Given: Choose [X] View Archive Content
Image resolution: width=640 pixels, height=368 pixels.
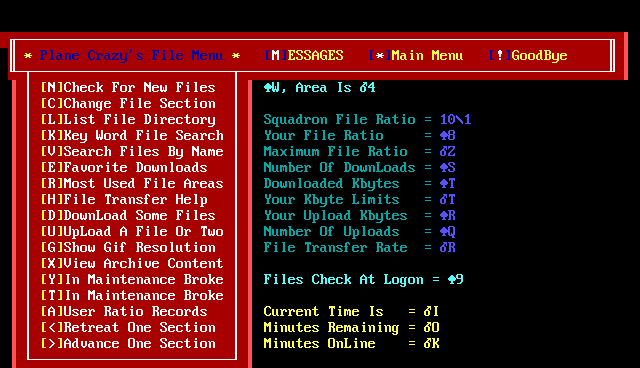Looking at the screenshot, I should pyautogui.click(x=132, y=264).
